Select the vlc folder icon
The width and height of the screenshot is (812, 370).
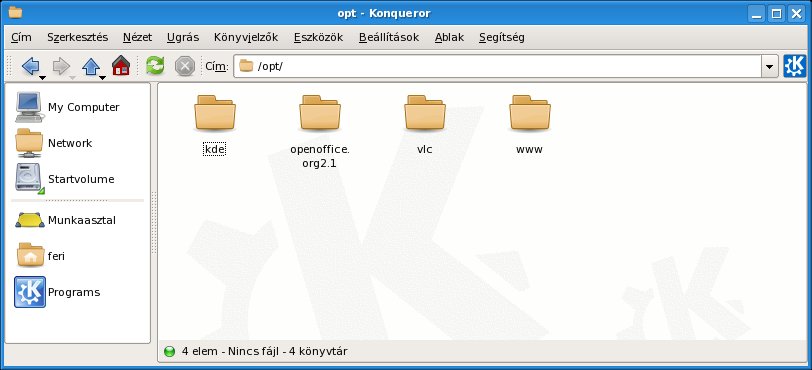(x=425, y=112)
